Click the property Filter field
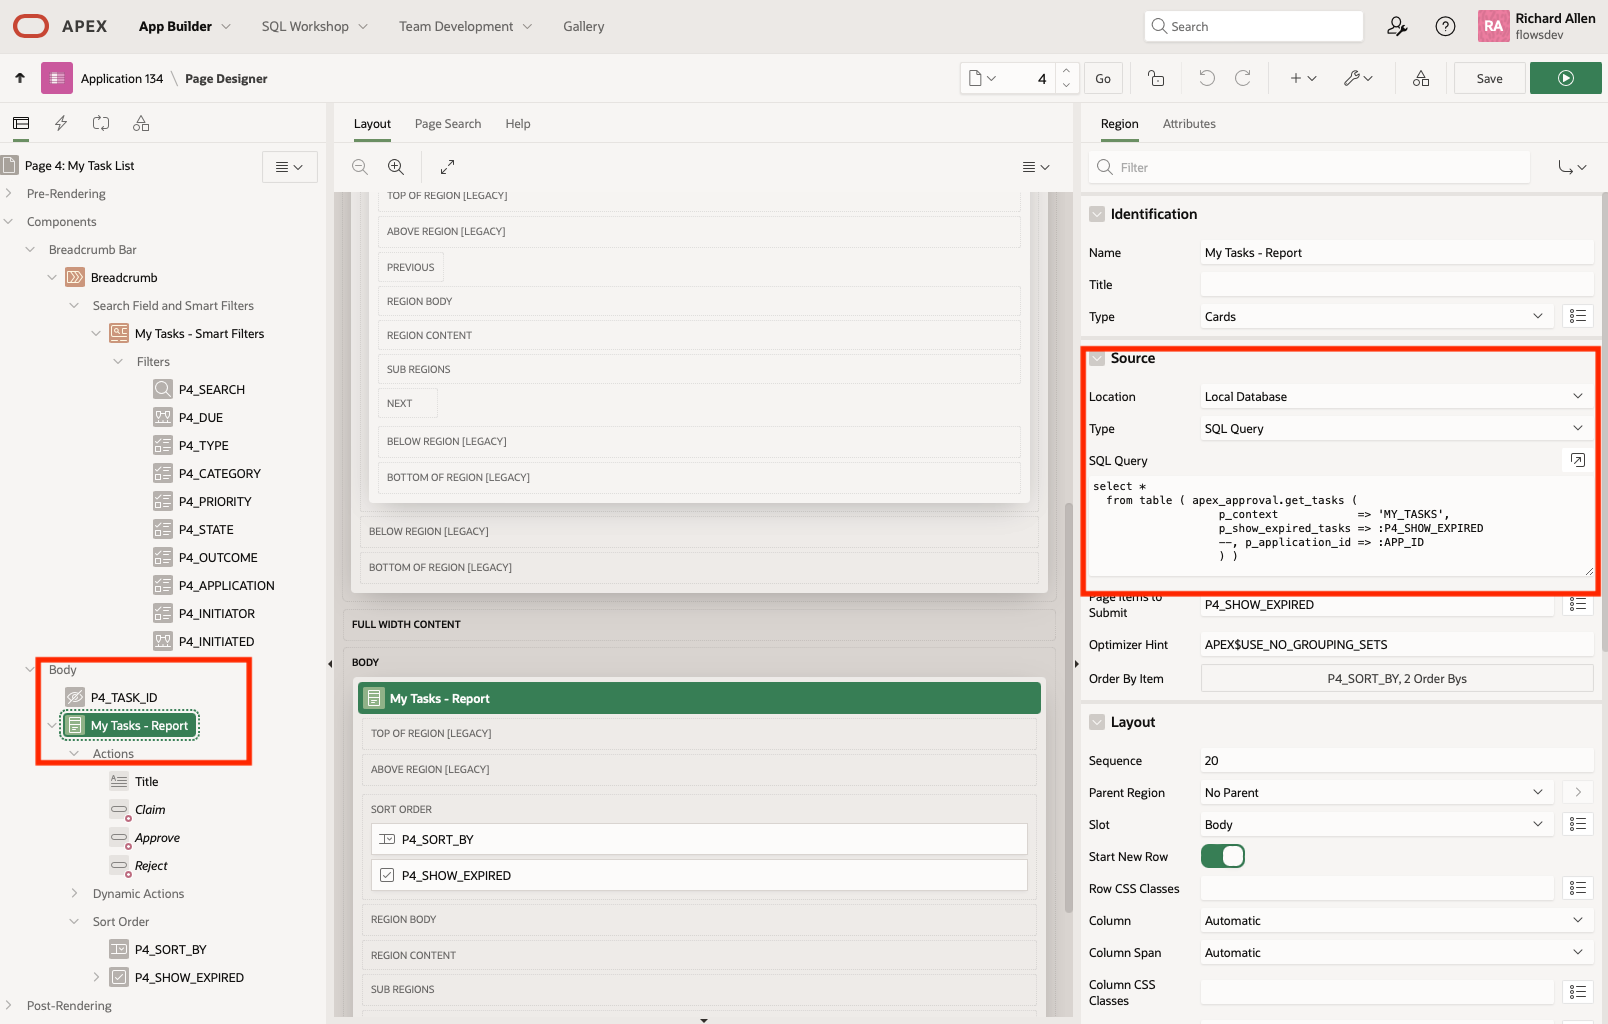Image resolution: width=1608 pixels, height=1024 pixels. (1309, 167)
